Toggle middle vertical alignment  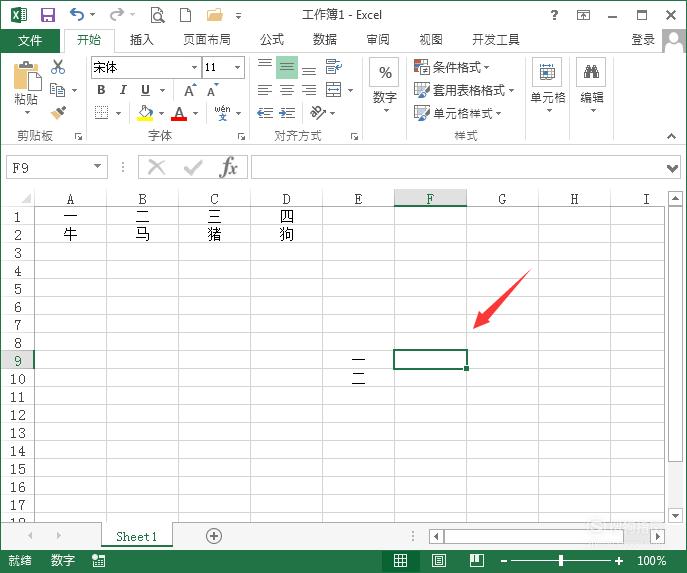287,67
